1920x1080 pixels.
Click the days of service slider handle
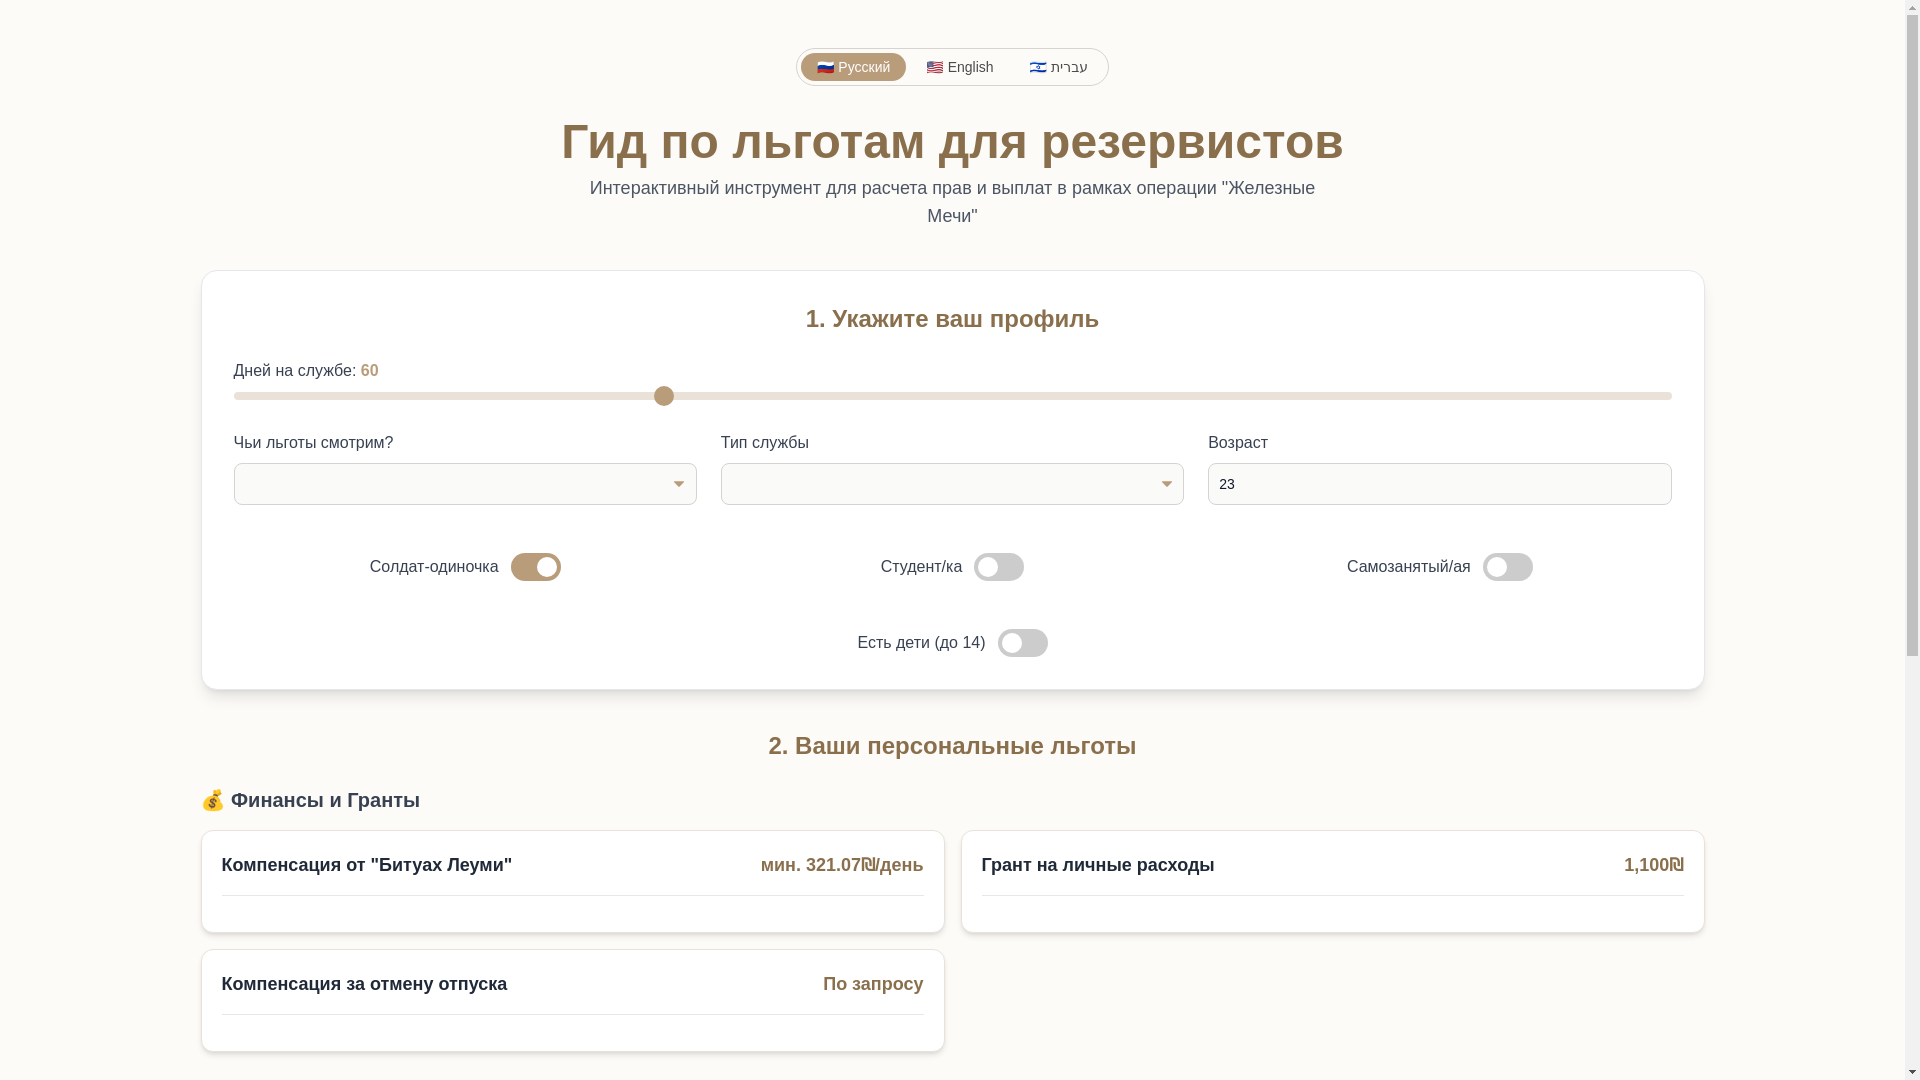tap(664, 396)
